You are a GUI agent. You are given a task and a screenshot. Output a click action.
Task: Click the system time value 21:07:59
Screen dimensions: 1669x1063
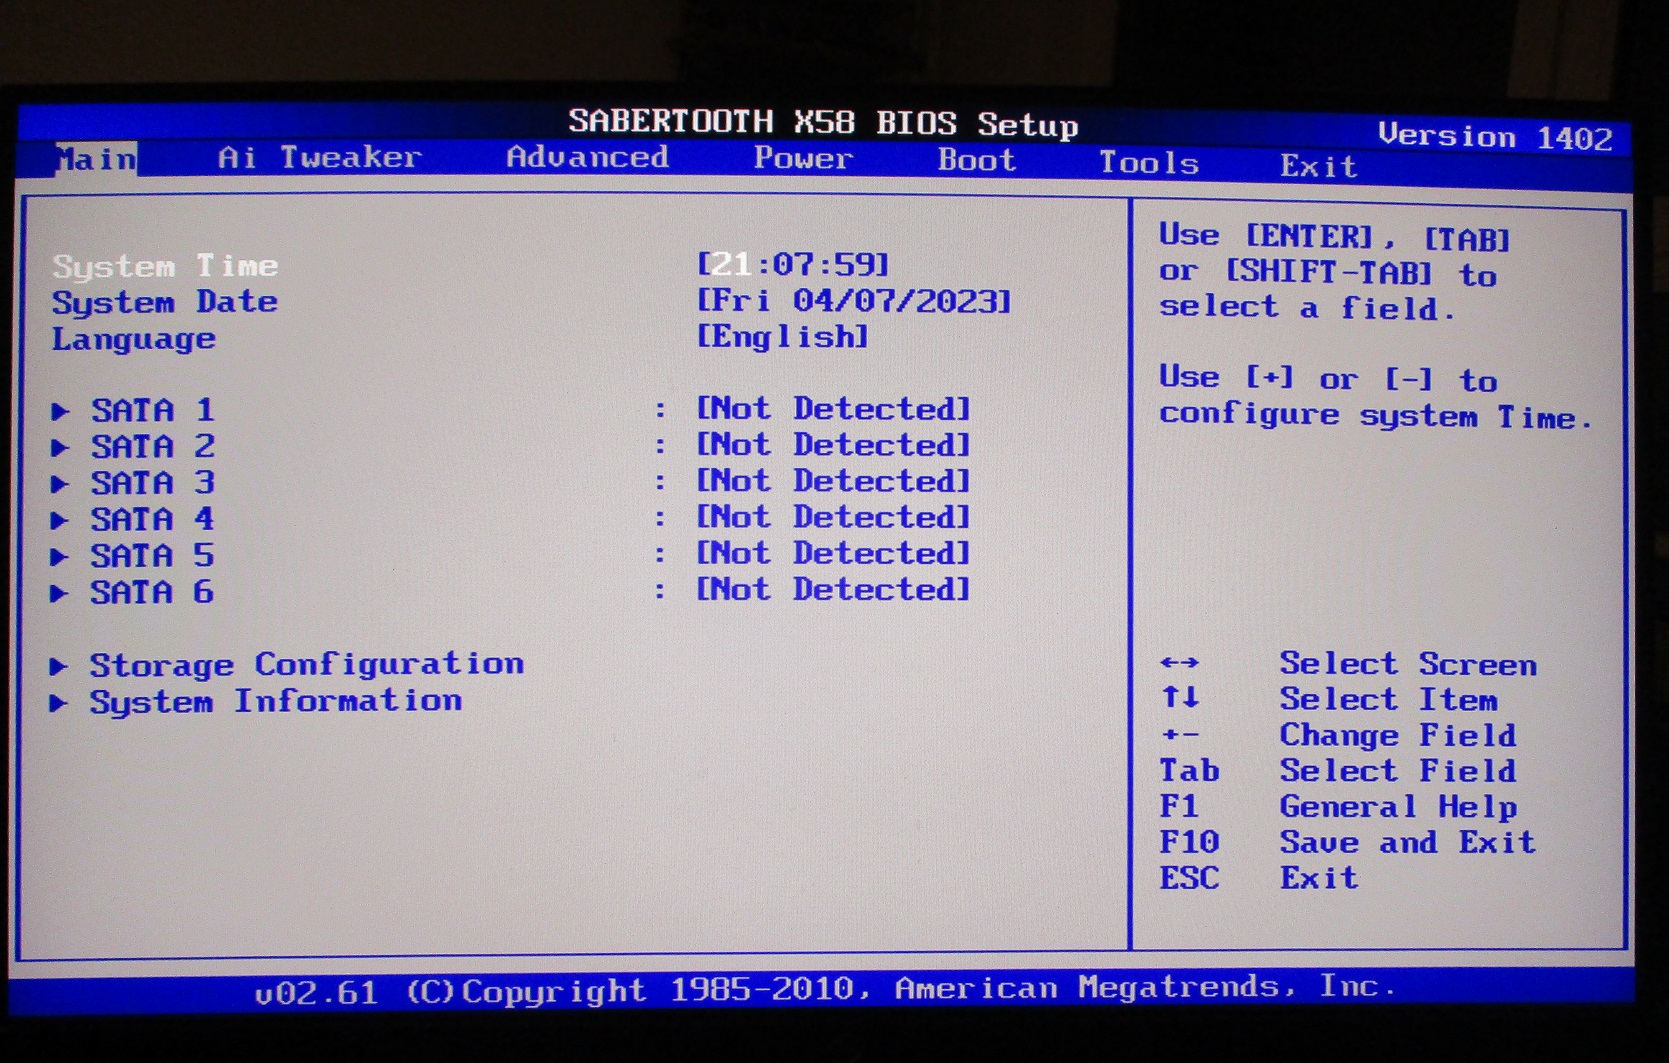coord(793,264)
